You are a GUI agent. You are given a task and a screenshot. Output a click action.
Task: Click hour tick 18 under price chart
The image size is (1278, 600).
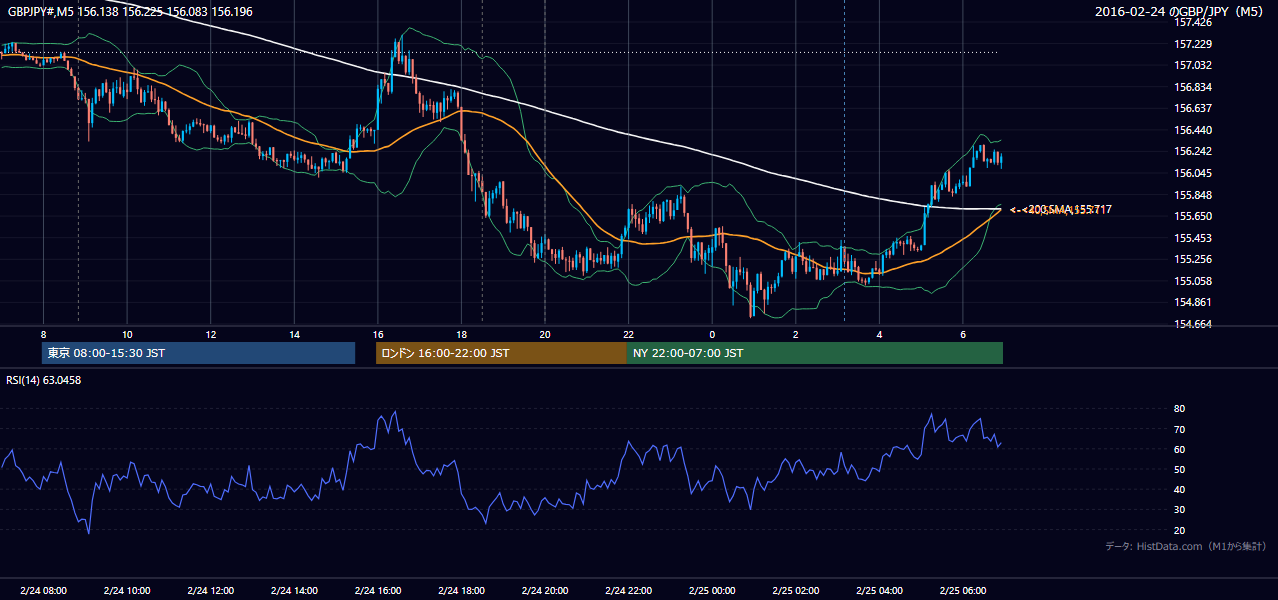point(461,334)
